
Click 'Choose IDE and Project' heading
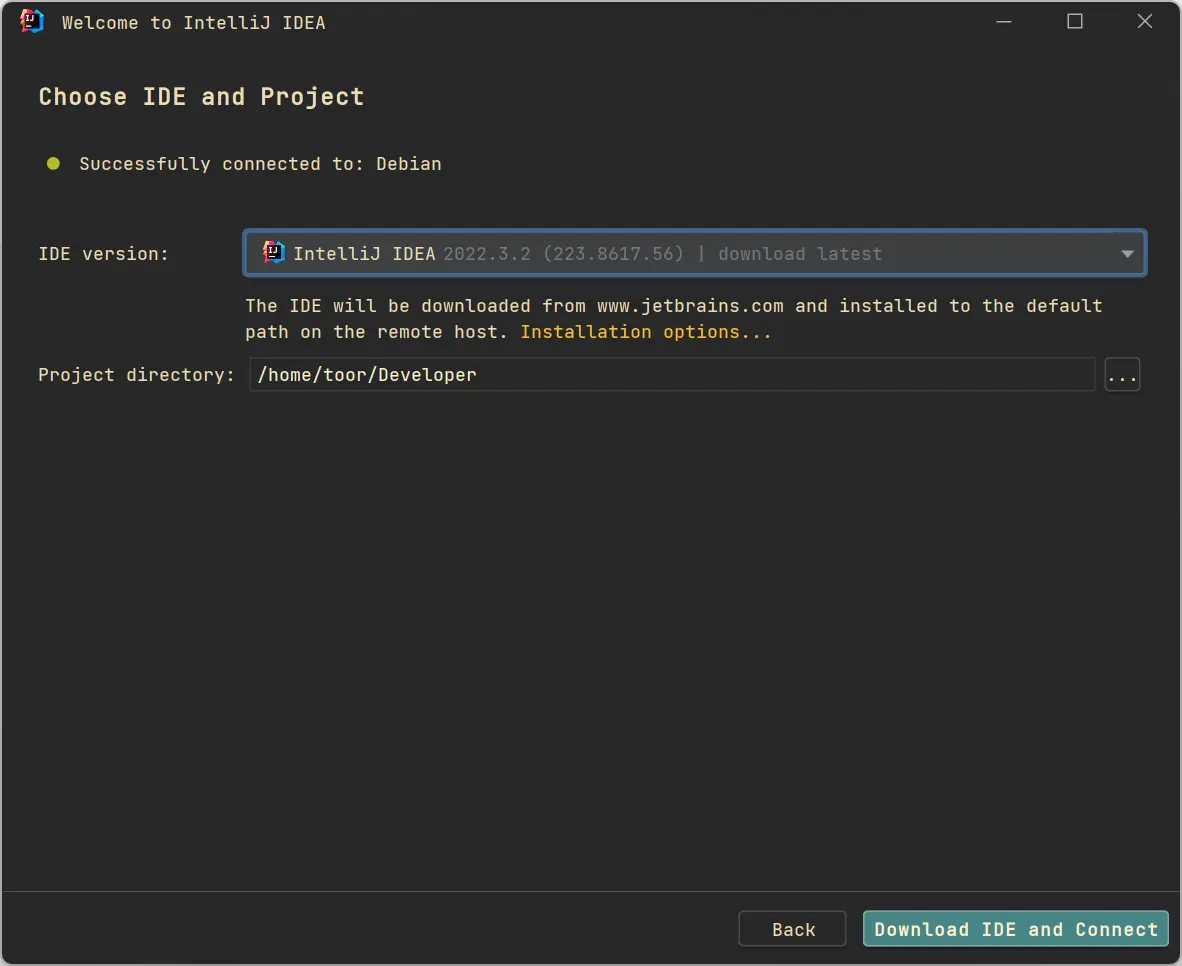[201, 97]
